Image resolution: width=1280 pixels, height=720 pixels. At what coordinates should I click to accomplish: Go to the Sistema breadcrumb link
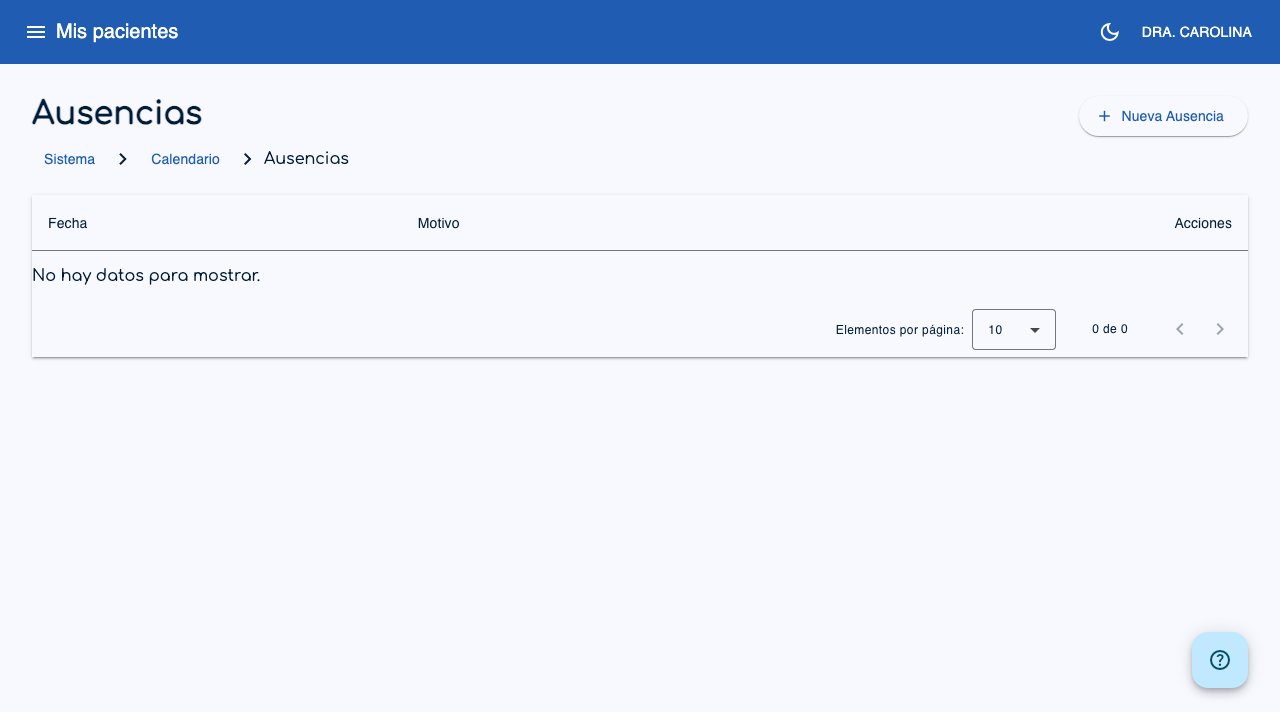pyautogui.click(x=69, y=159)
